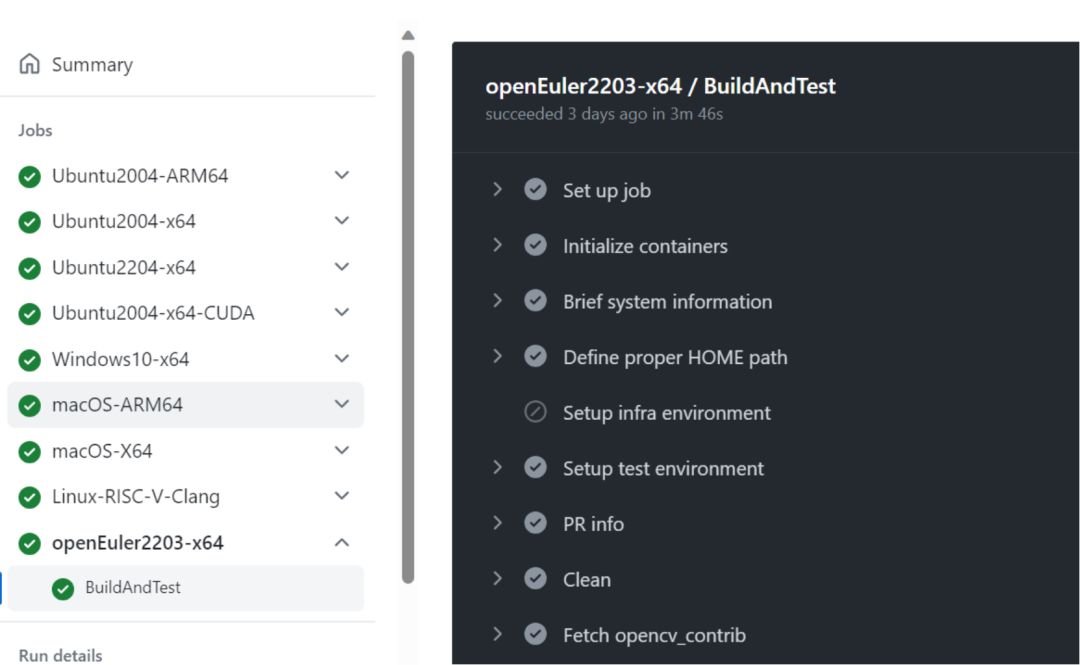Expand the PR info step log
The height and width of the screenshot is (665, 1080).
497,523
